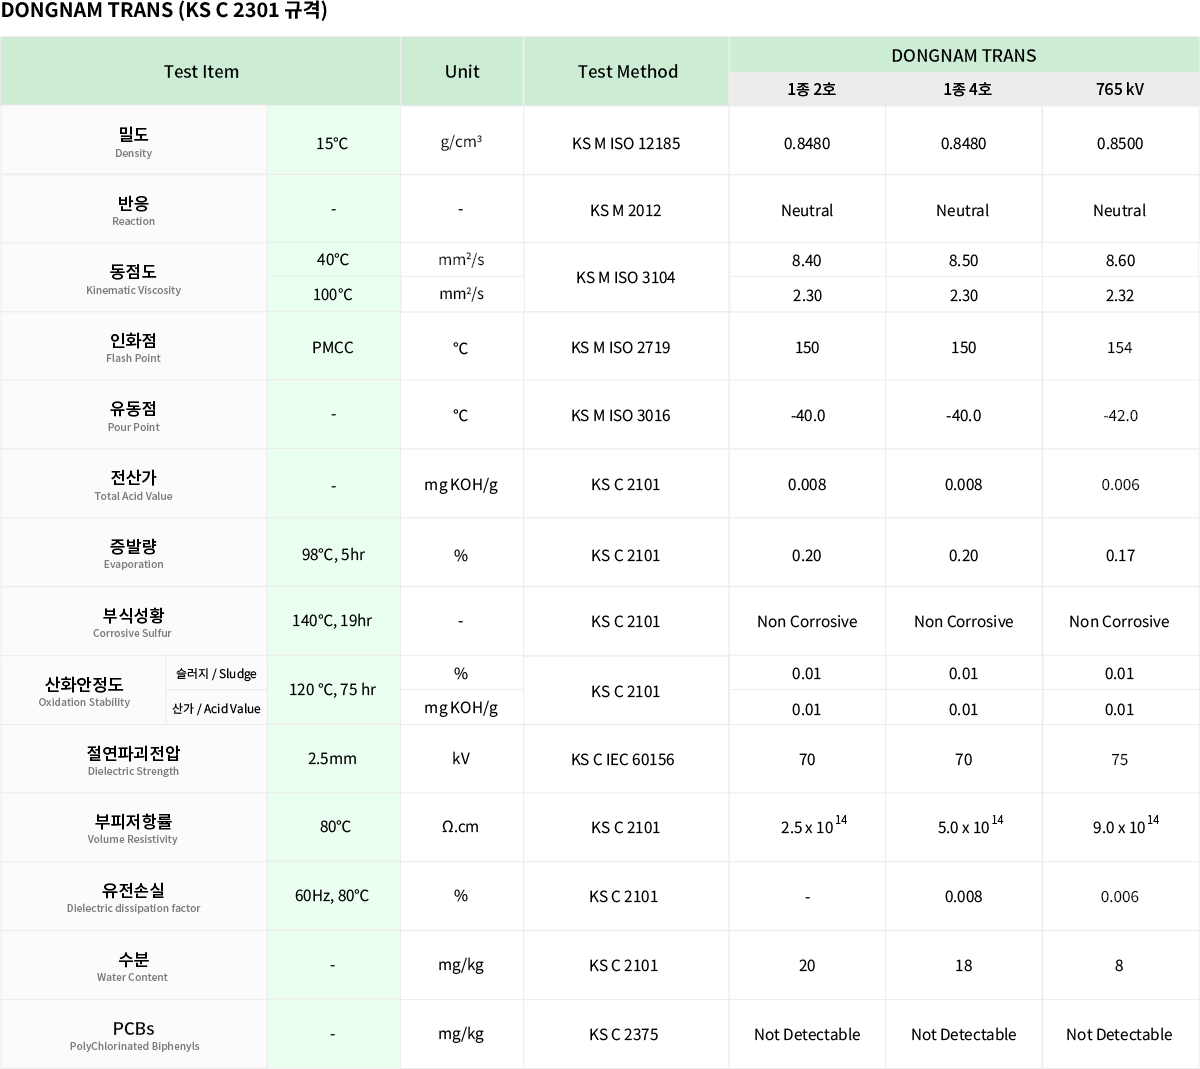Select the 부식성황 Corrosive Sulfur label

point(133,622)
